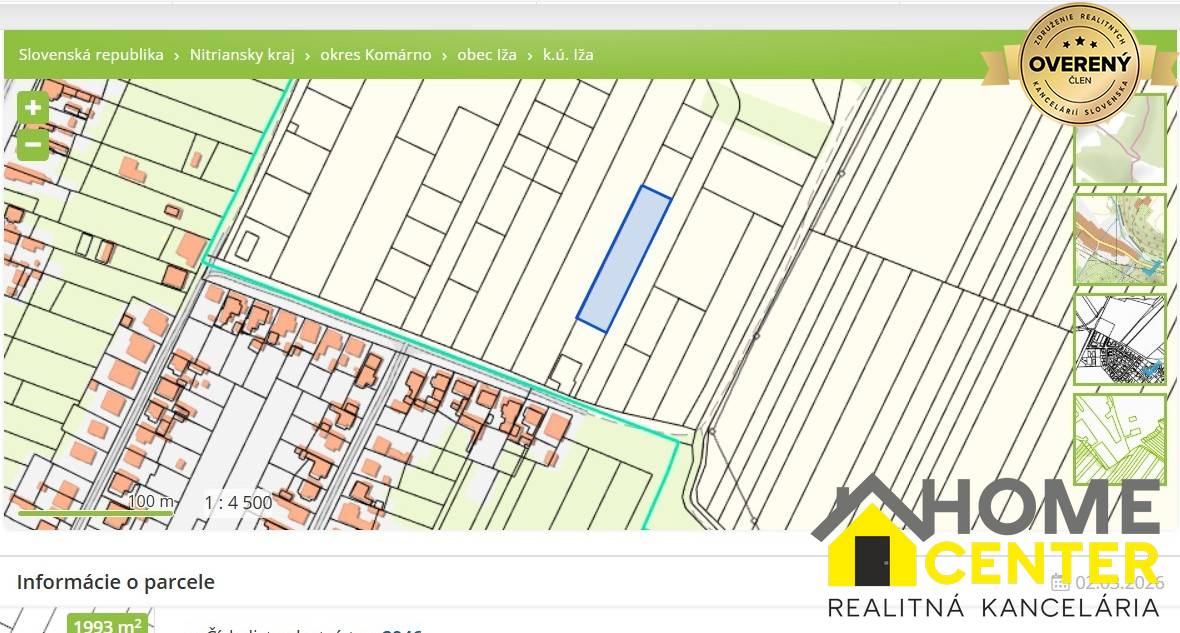Open k.ú. Iža breadcrumb

point(568,55)
